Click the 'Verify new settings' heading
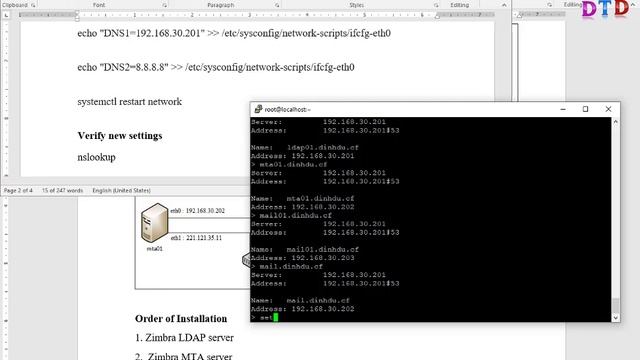The width and height of the screenshot is (640, 360). 120,136
